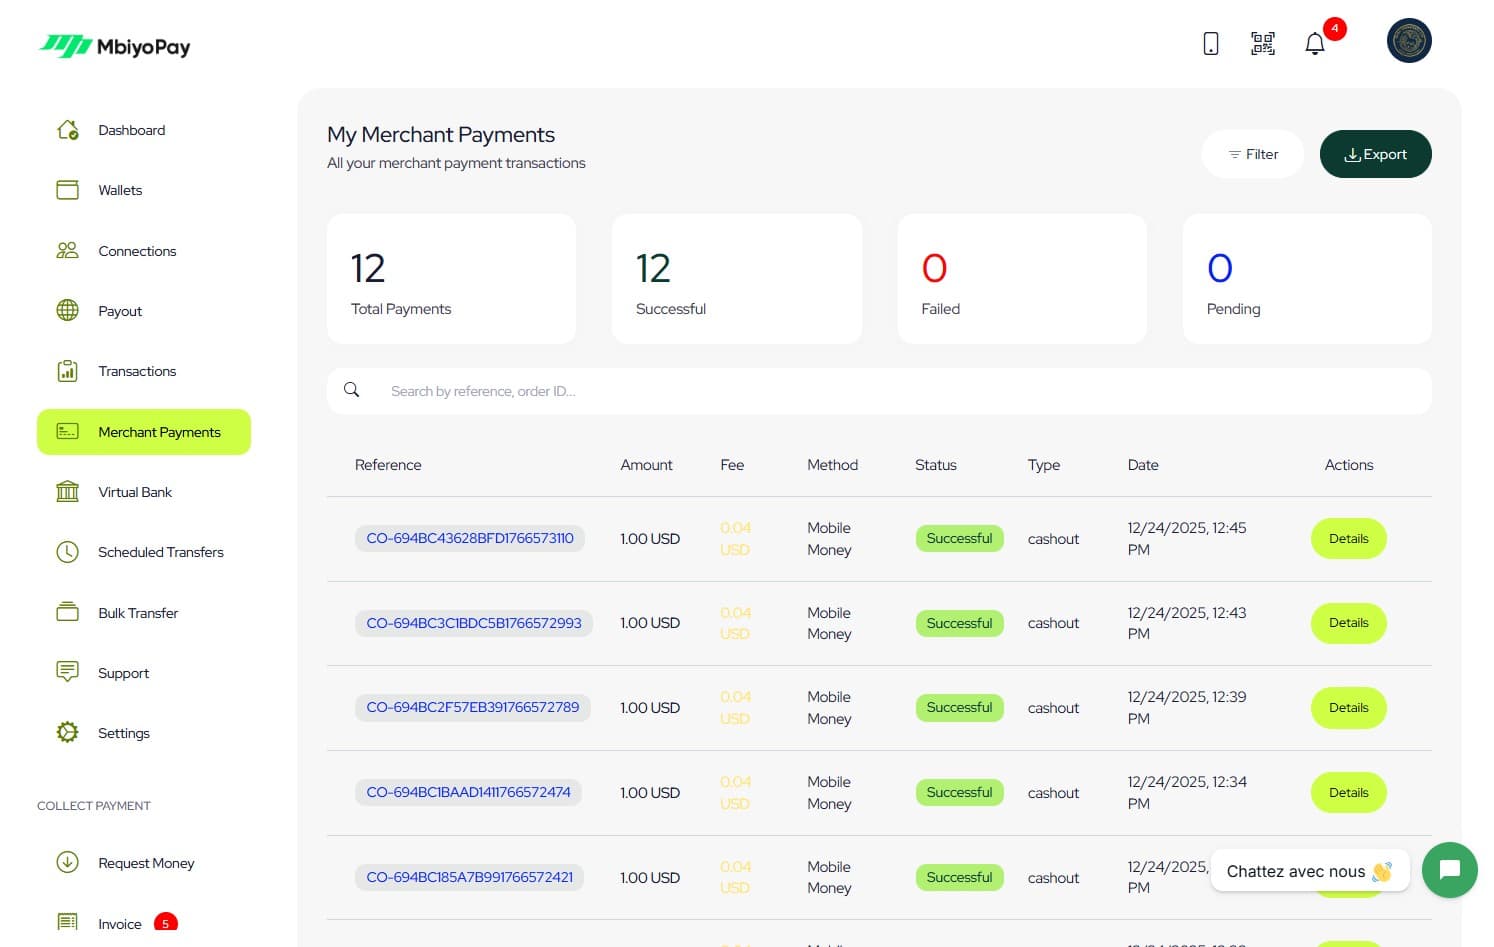The image size is (1494, 947).
Task: Click reference CO-694BC185A7B991766572421
Action: click(x=470, y=877)
